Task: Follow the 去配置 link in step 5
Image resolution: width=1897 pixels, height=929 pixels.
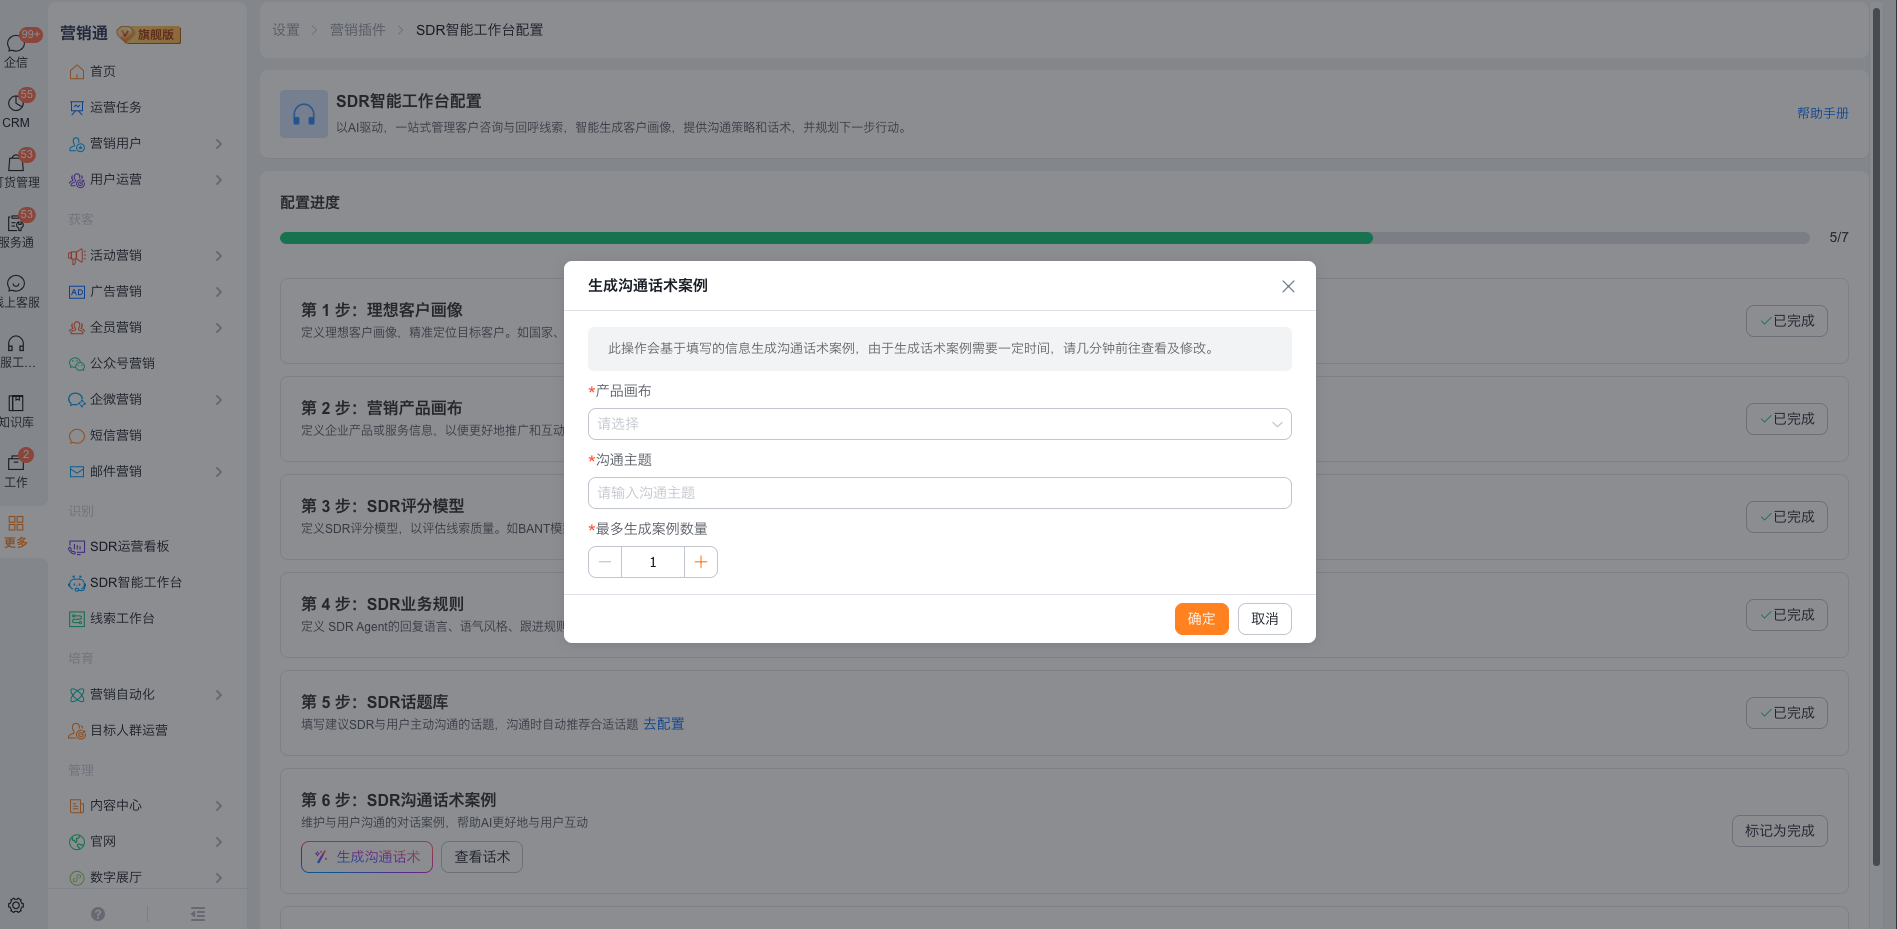Action: (x=664, y=724)
